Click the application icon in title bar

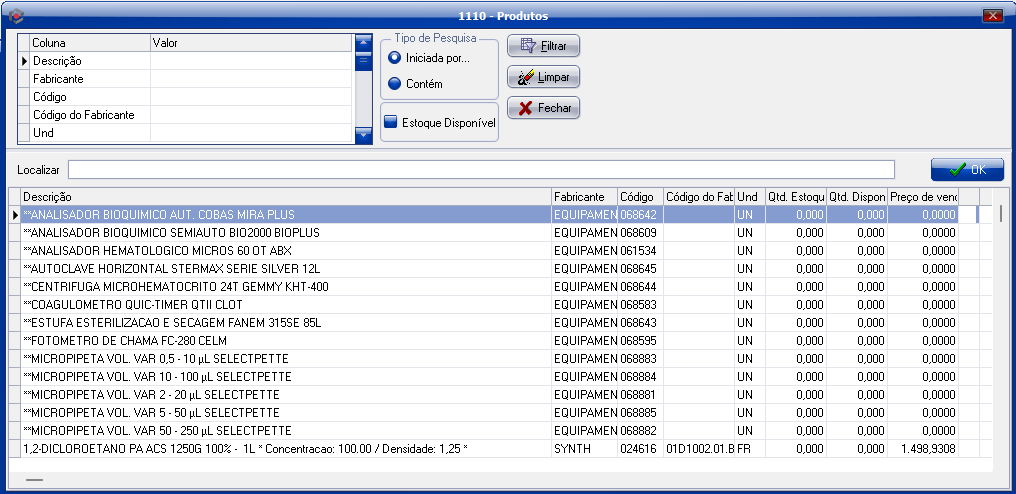pyautogui.click(x=13, y=15)
